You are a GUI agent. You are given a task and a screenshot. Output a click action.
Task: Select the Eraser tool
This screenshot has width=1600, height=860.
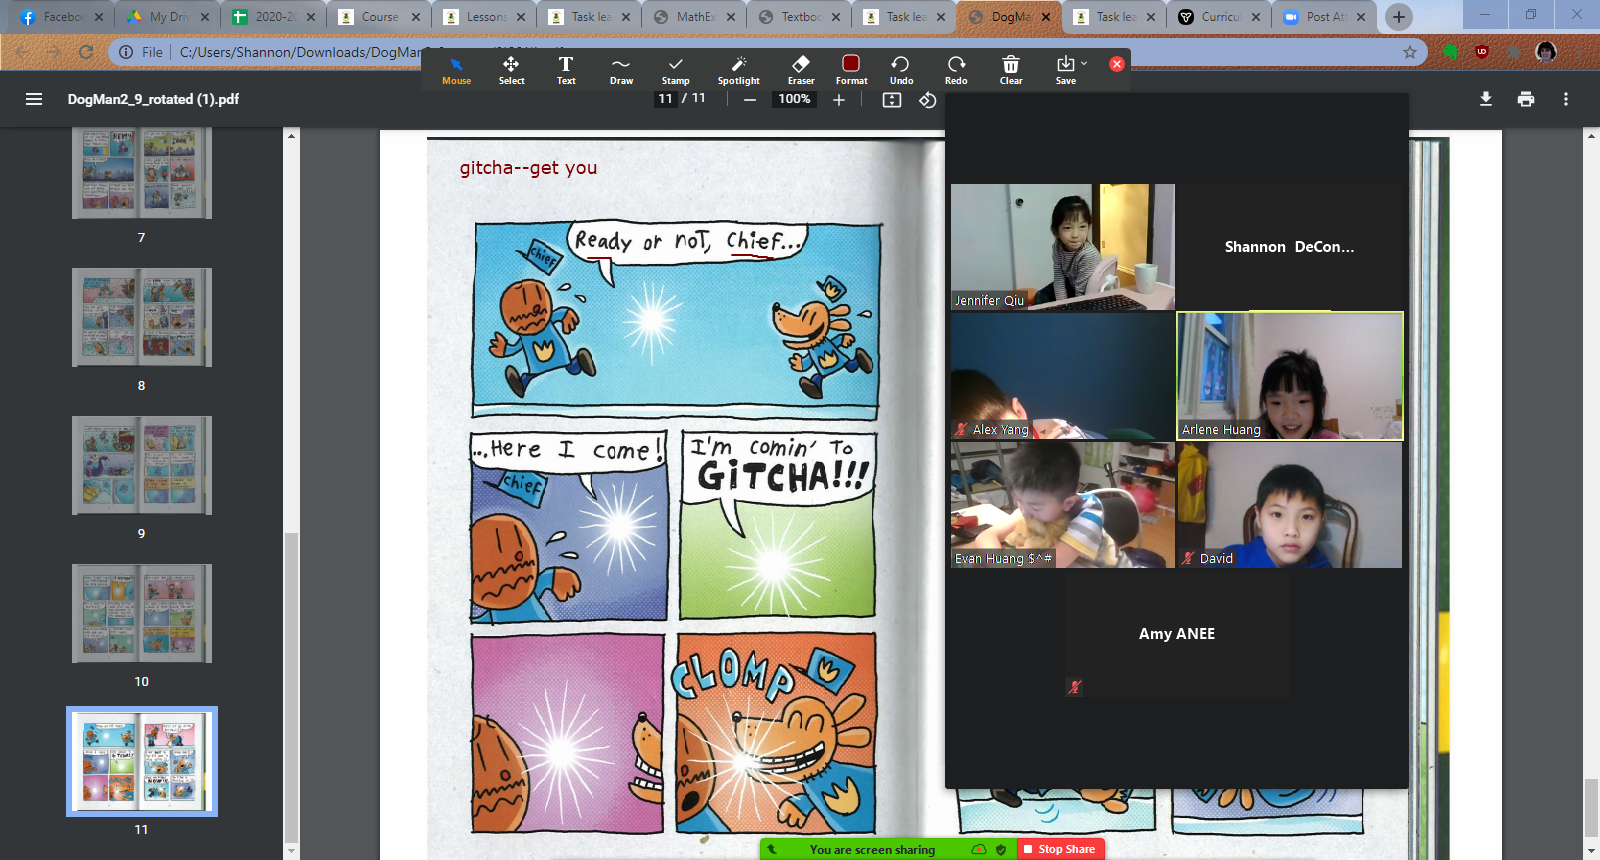(801, 70)
